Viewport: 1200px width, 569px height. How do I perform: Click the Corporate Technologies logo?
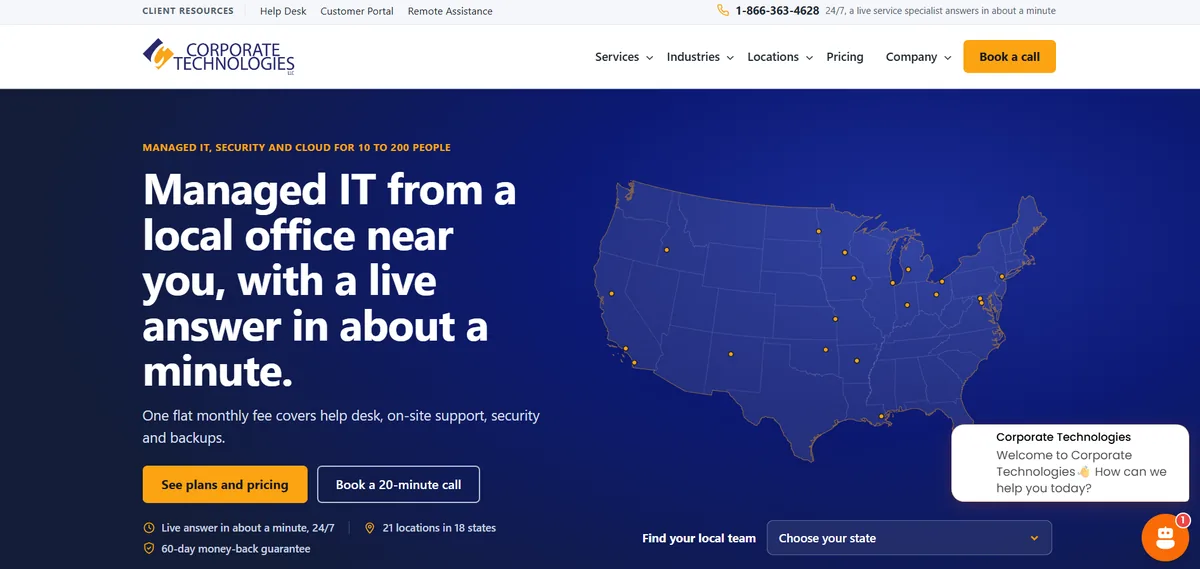pos(218,56)
